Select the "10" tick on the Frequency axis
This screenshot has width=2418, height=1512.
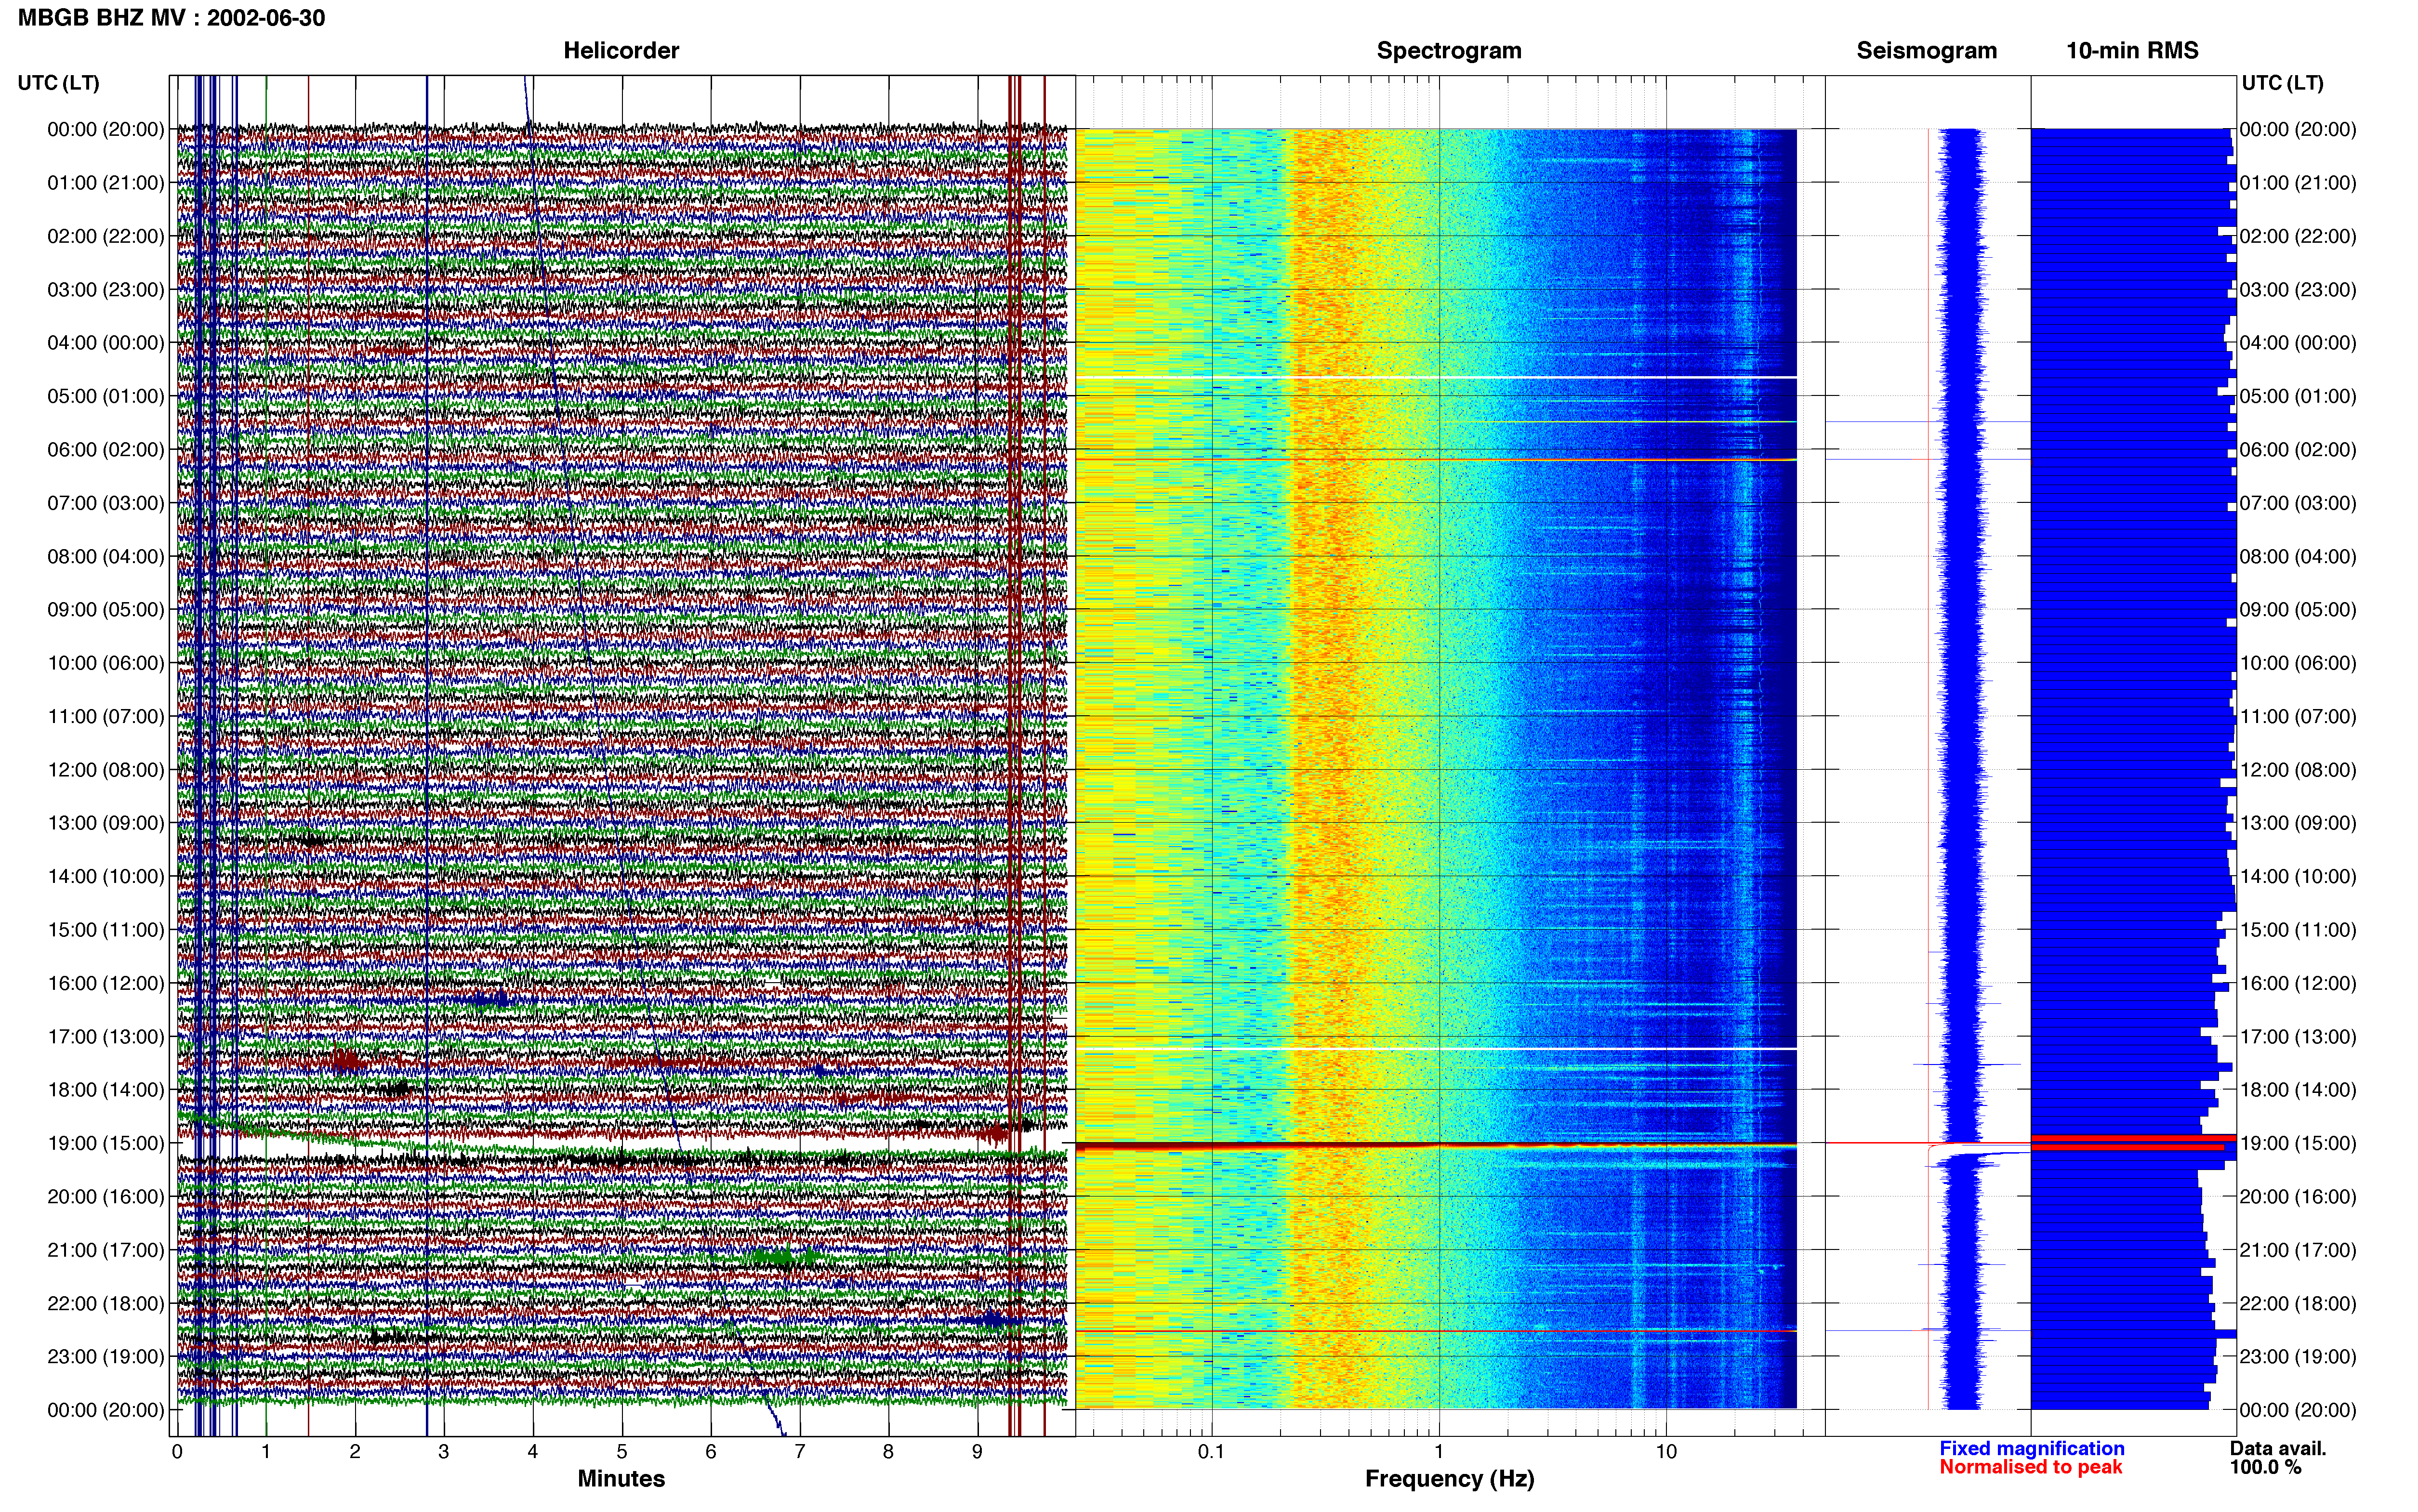pyautogui.click(x=1666, y=1452)
